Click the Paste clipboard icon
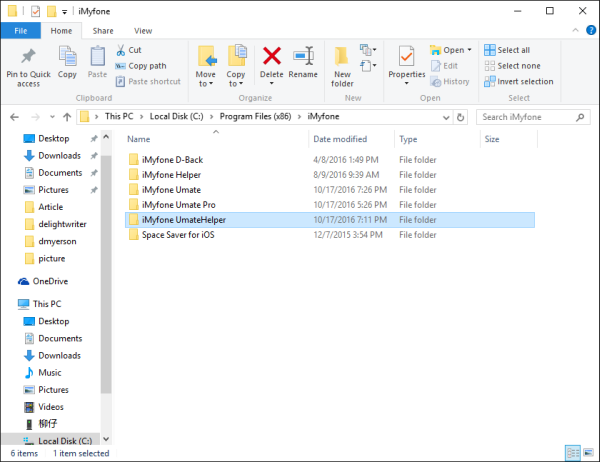This screenshot has height=462, width=600. pyautogui.click(x=97, y=57)
